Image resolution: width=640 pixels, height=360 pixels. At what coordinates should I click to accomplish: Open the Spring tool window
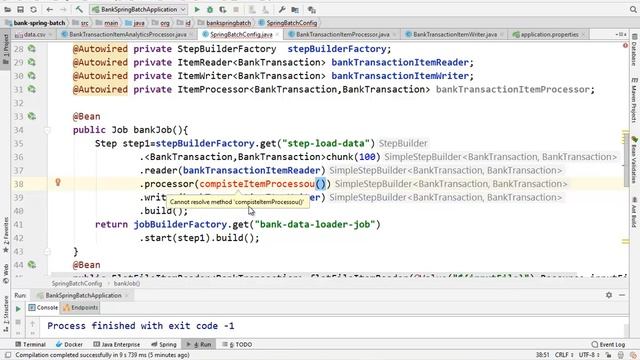[x=163, y=344]
